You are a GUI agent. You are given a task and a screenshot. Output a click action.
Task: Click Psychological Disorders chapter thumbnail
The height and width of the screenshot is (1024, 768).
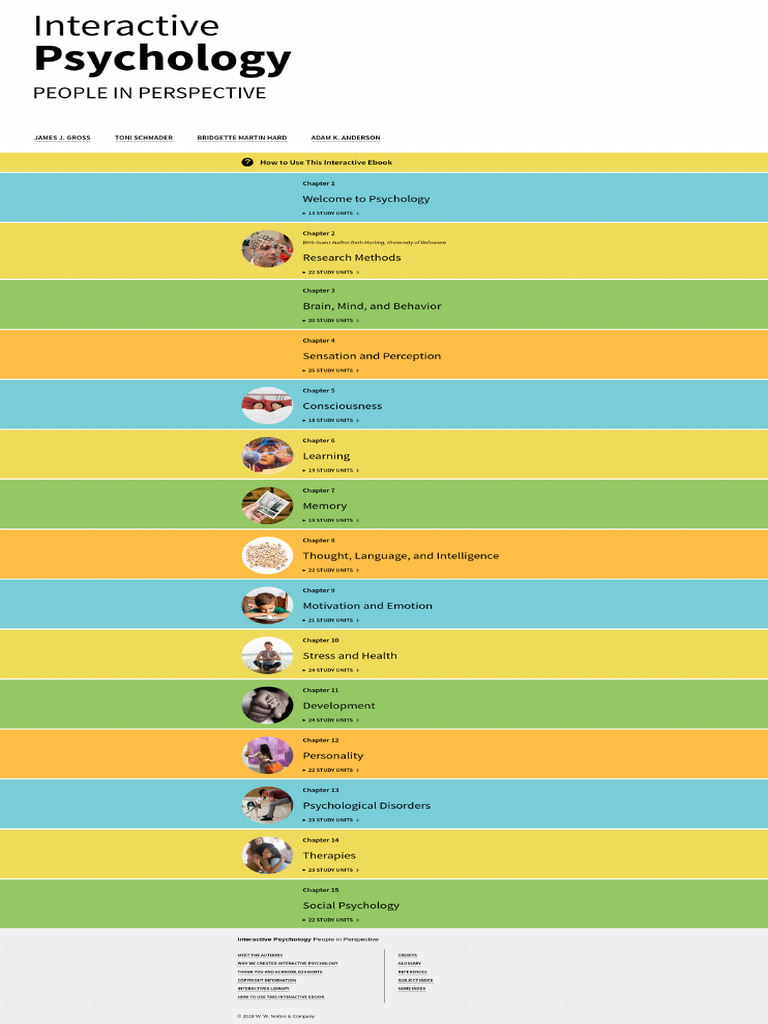pyautogui.click(x=267, y=805)
